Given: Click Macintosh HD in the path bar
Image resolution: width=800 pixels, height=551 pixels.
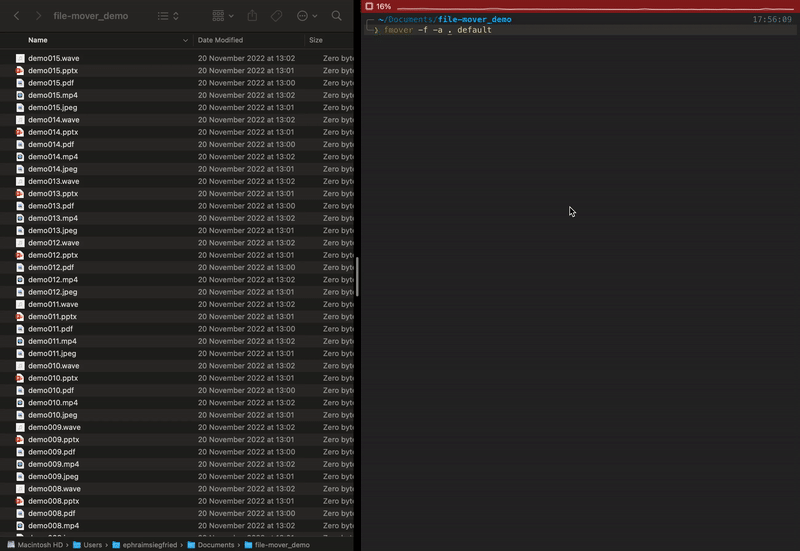Looking at the screenshot, I should tap(35, 545).
